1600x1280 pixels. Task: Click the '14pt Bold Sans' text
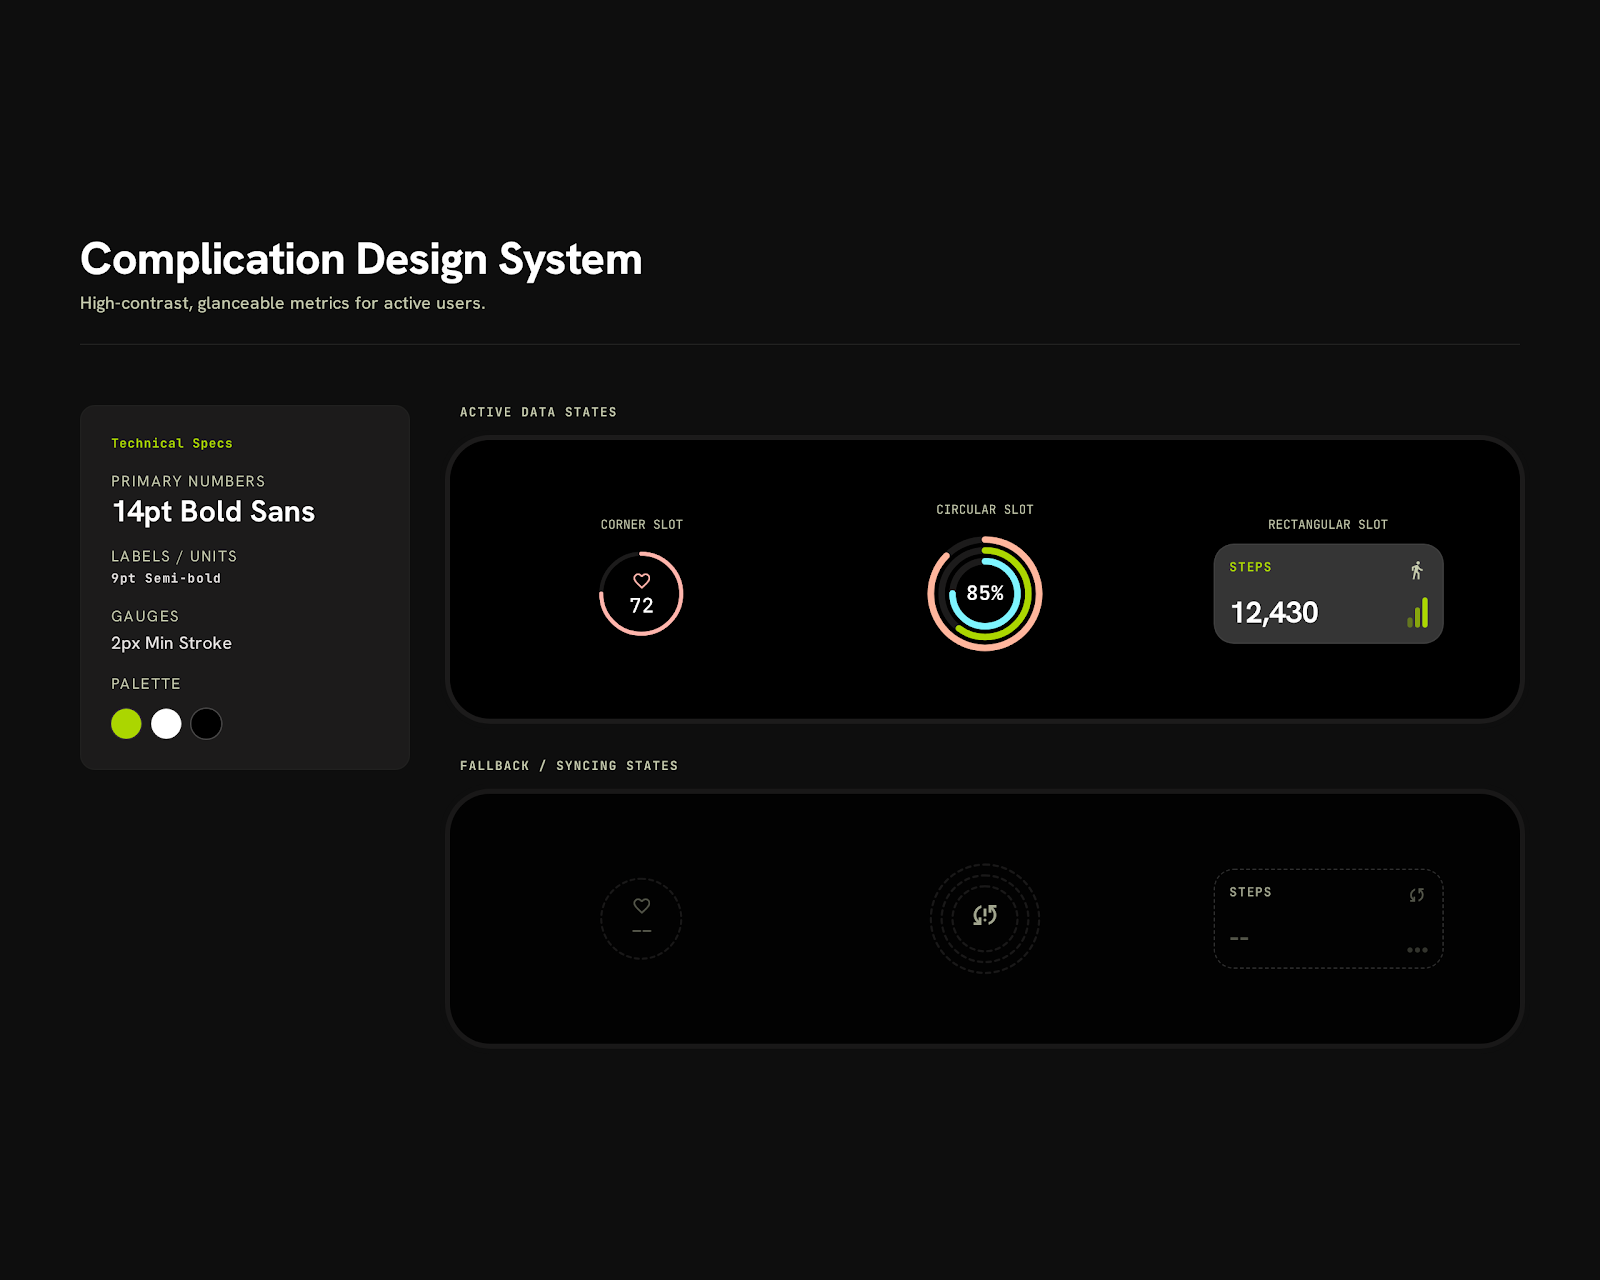[x=214, y=512]
